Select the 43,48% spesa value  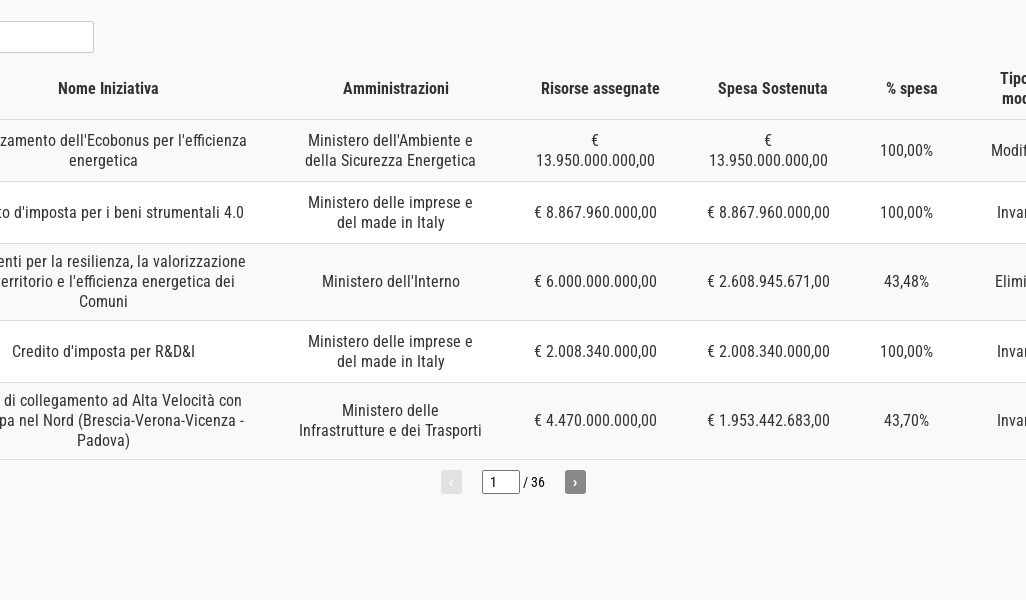[906, 282]
